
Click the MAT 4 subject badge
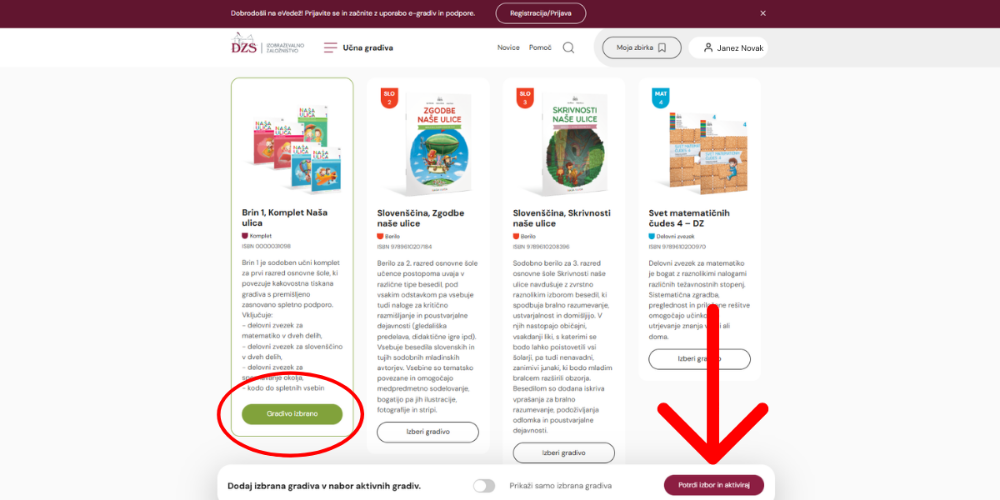661,98
